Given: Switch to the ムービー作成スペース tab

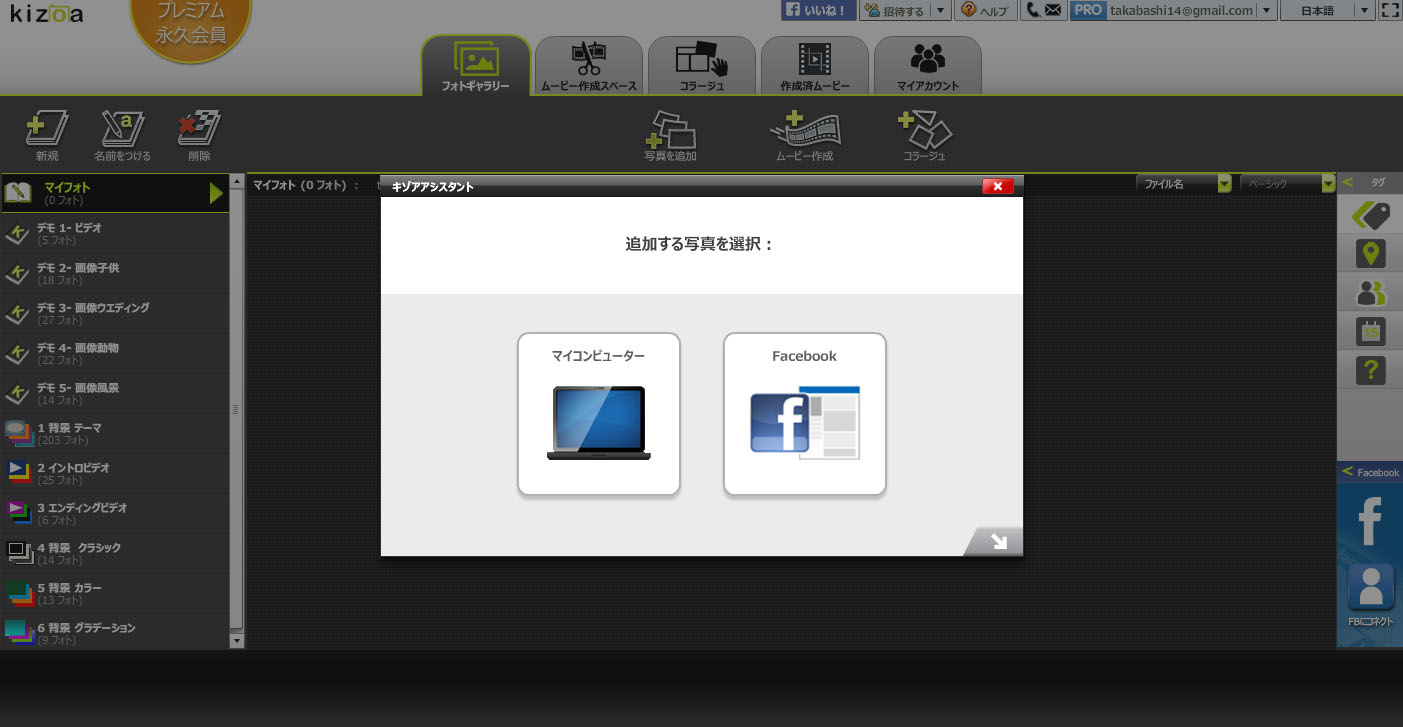Looking at the screenshot, I should [588, 66].
